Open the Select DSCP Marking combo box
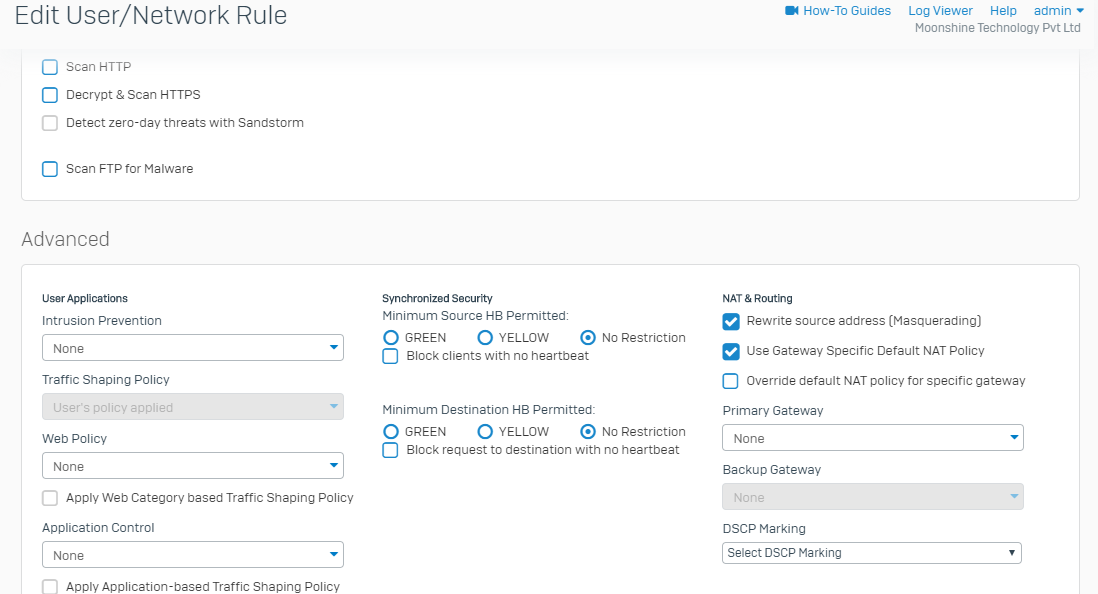Screen dimensions: 1098x594 click(872, 553)
